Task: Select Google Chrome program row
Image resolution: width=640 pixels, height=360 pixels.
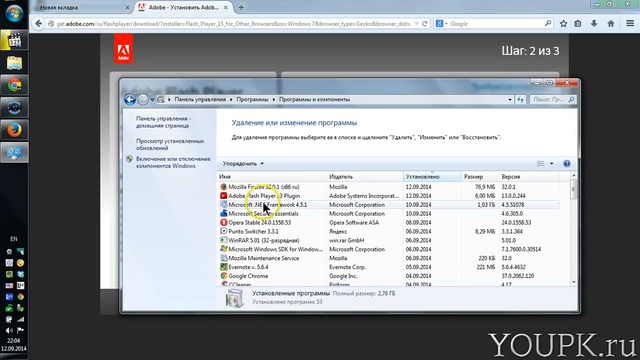Action: coord(388,276)
